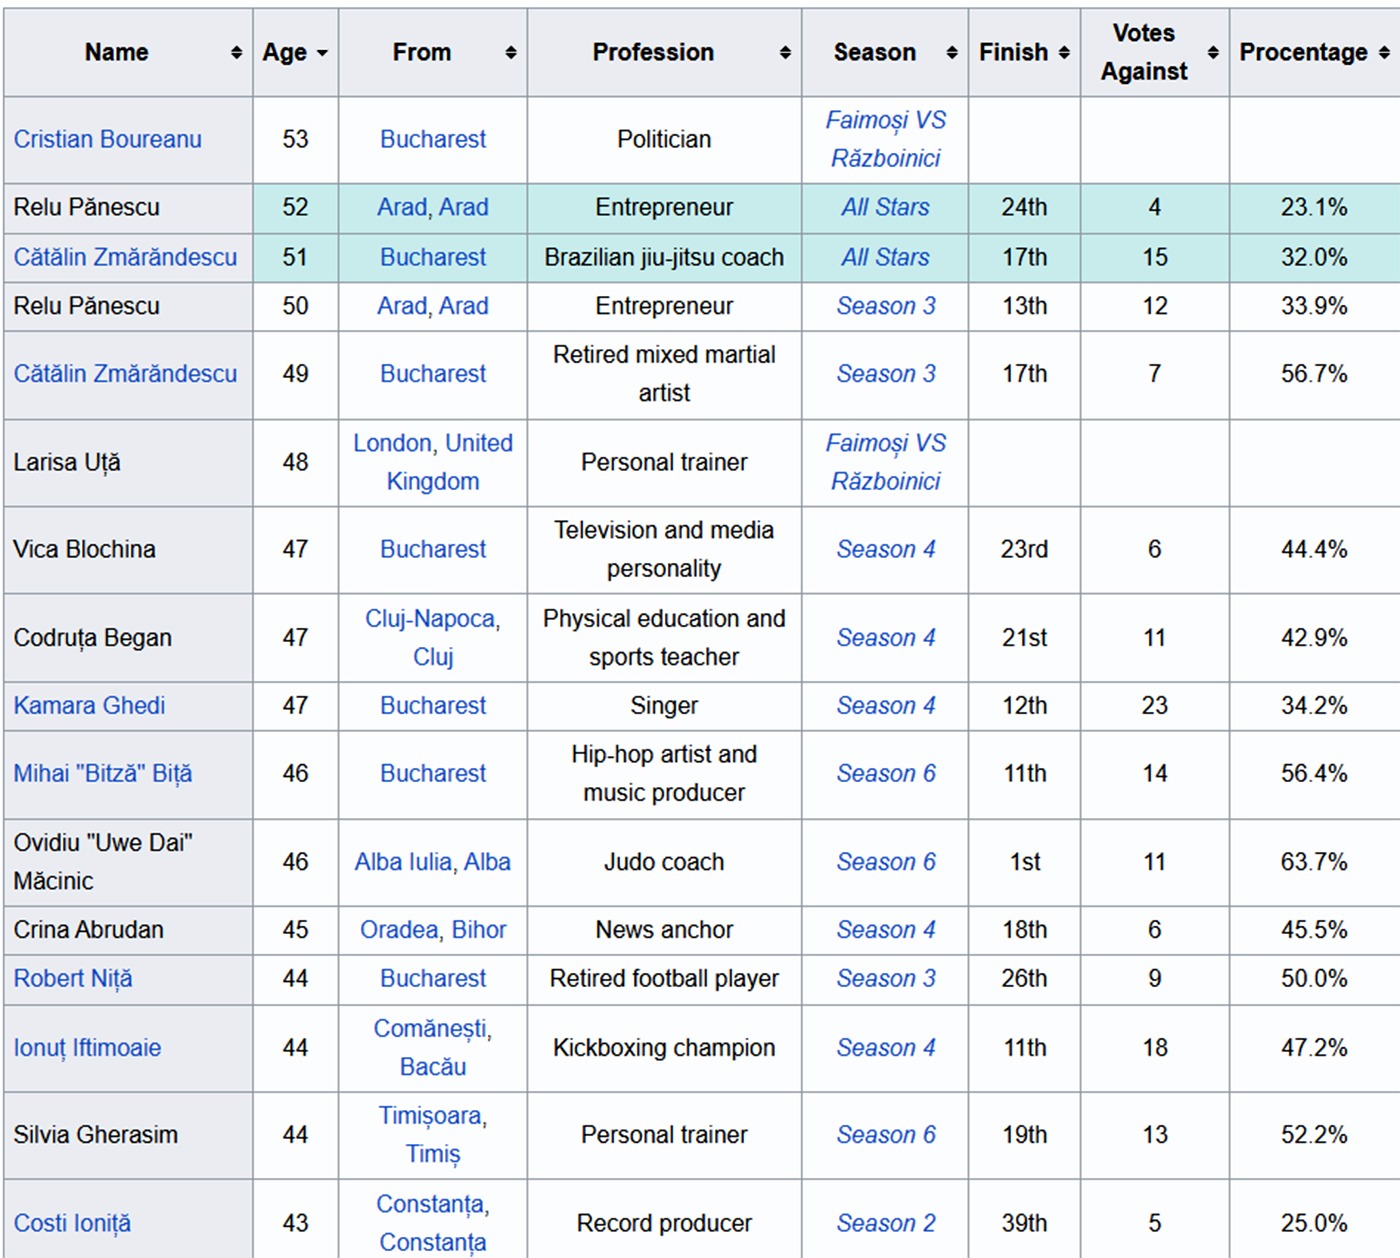
Task: Open the Kamara Ghedi article link
Action: [x=89, y=705]
